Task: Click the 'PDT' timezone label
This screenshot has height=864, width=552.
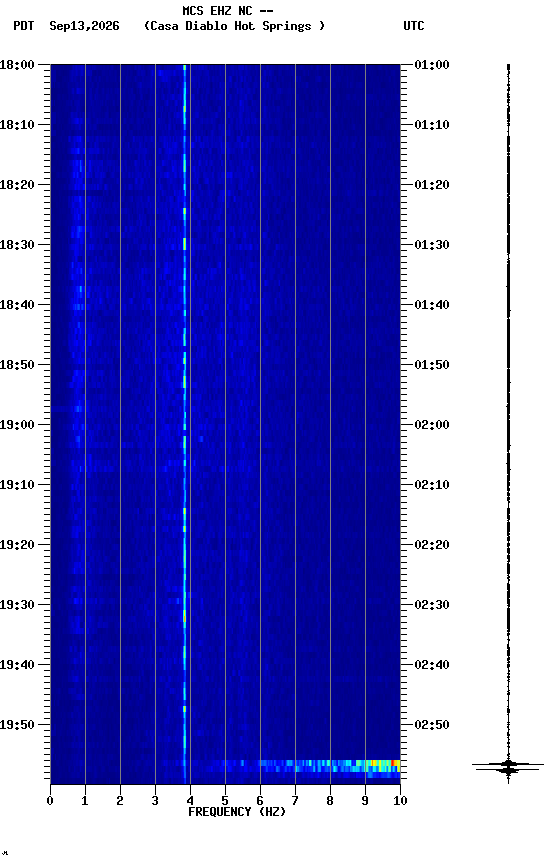Action: click(24, 26)
